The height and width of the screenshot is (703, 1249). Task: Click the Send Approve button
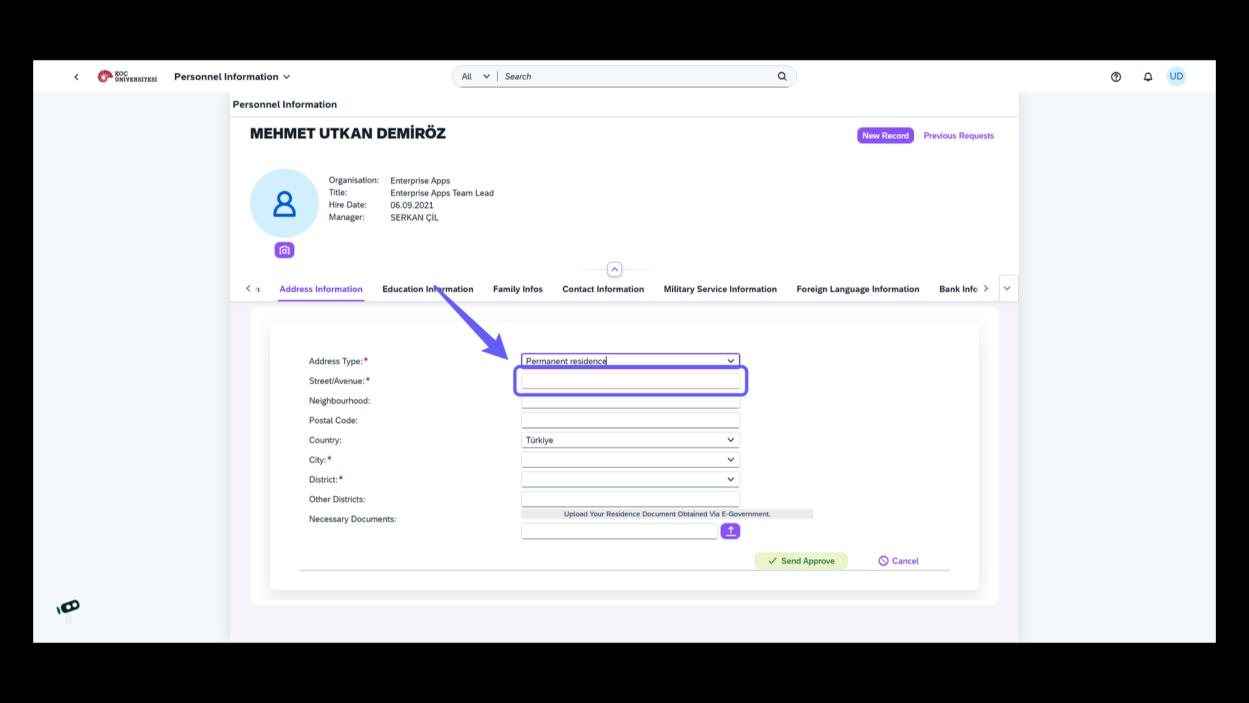point(801,561)
